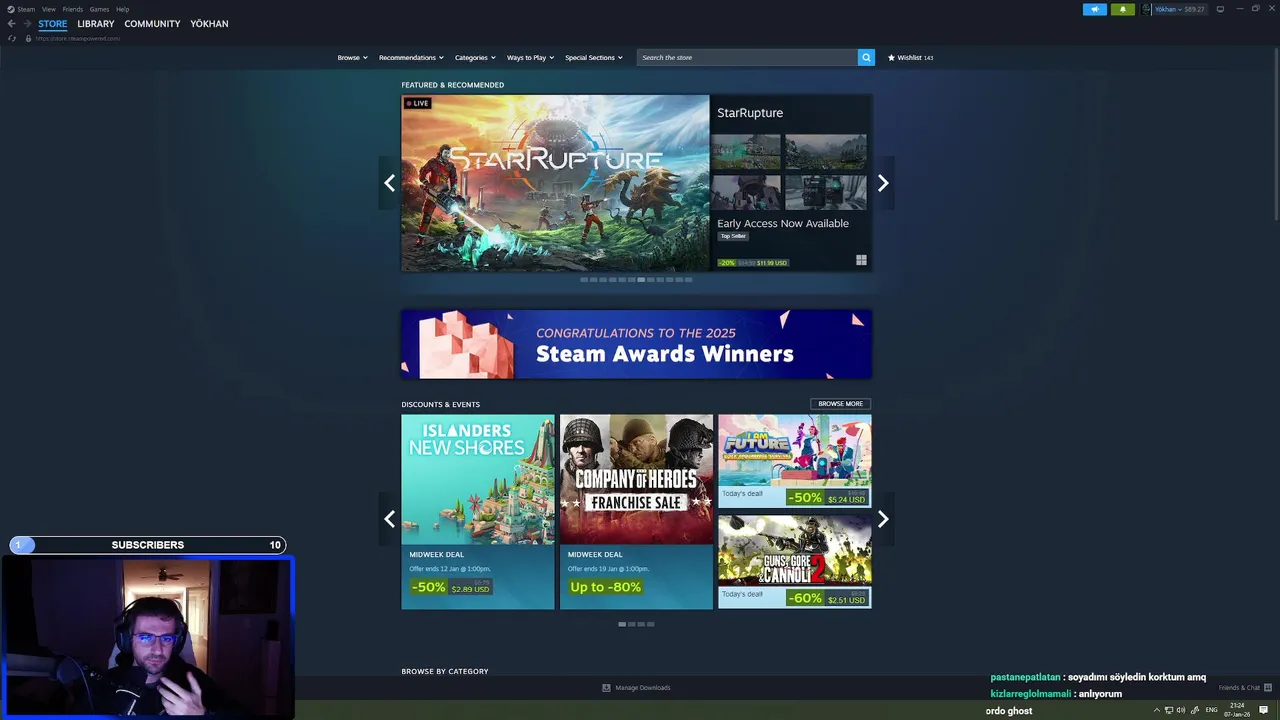Click the Steam logo icon in menu bar
The width and height of the screenshot is (1280, 720).
click(11, 9)
